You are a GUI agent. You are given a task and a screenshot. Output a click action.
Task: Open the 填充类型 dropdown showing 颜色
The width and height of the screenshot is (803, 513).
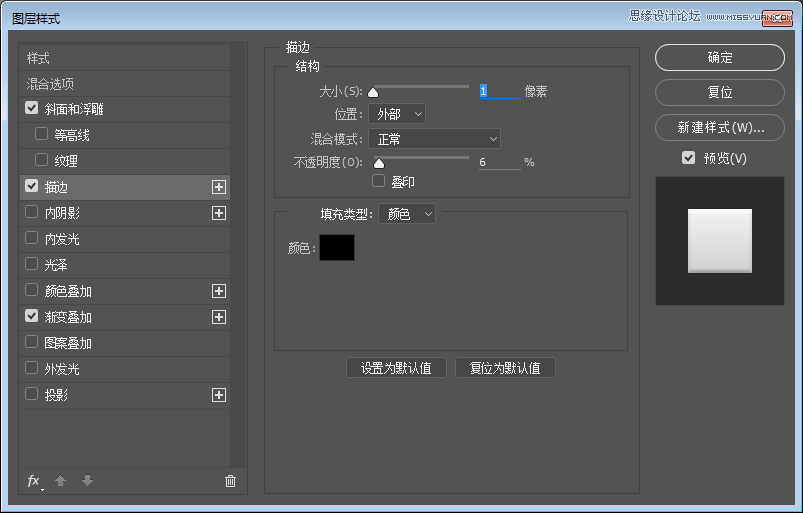coord(407,214)
